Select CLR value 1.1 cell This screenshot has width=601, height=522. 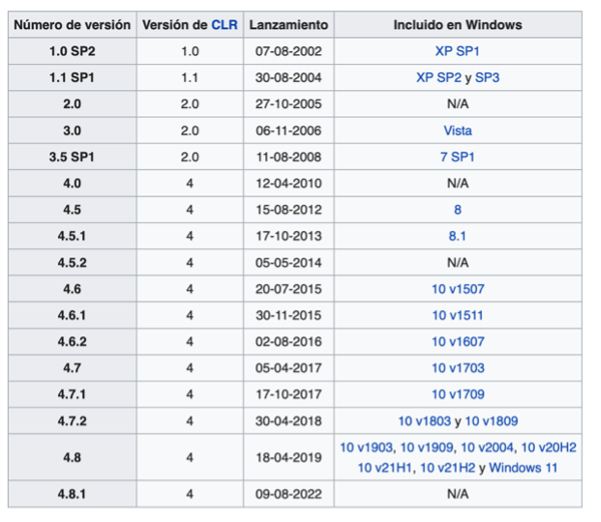(x=190, y=77)
